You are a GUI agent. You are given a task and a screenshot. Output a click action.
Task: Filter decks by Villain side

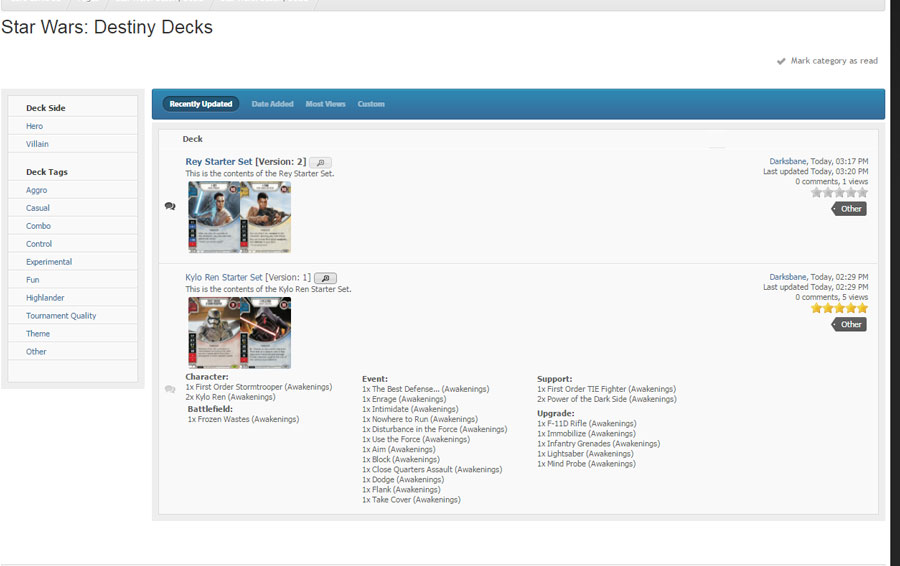click(x=37, y=144)
